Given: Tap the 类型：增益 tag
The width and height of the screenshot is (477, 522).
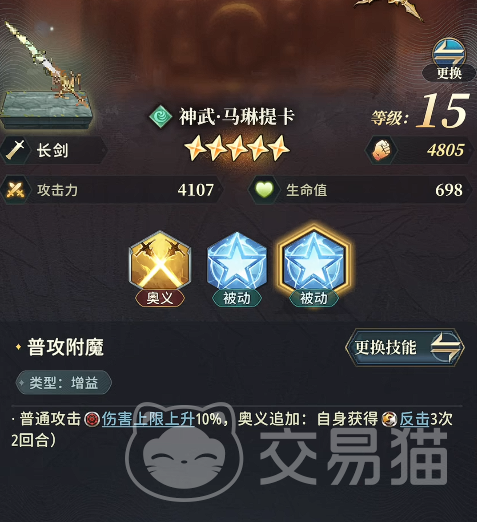Looking at the screenshot, I should point(63,382).
